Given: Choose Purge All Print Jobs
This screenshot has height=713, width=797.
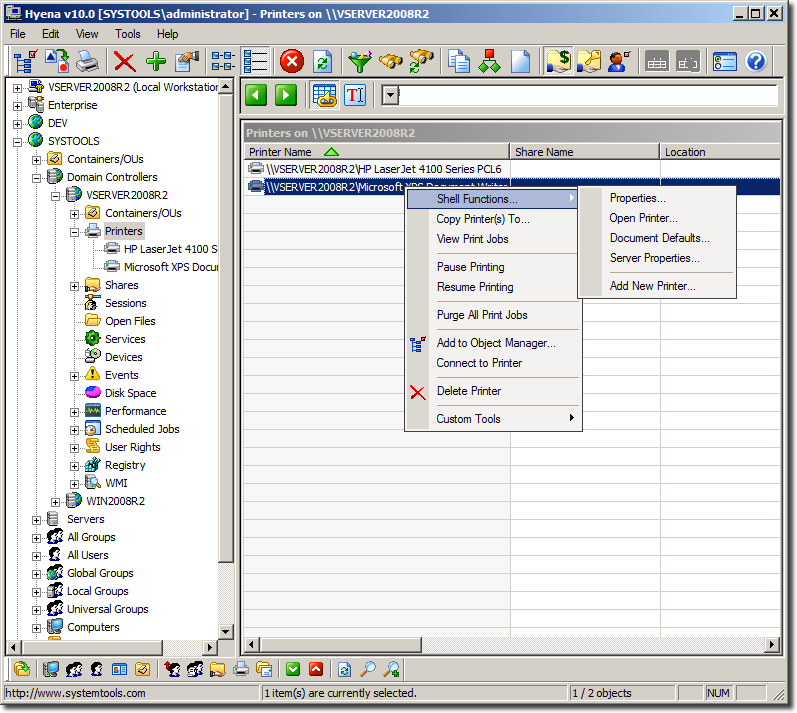Looking at the screenshot, I should click(482, 315).
